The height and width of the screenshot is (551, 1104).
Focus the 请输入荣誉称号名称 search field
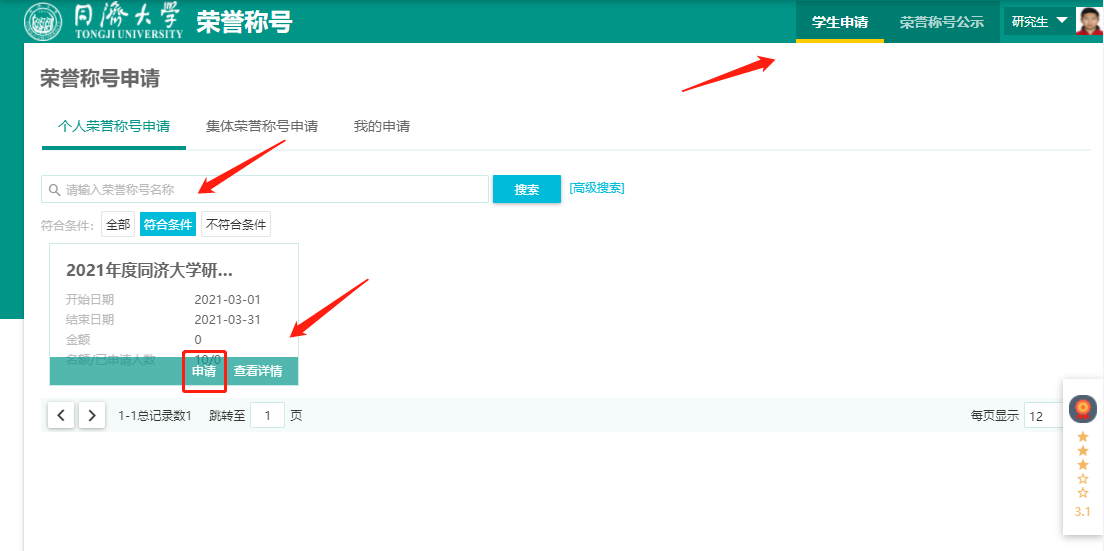270,189
